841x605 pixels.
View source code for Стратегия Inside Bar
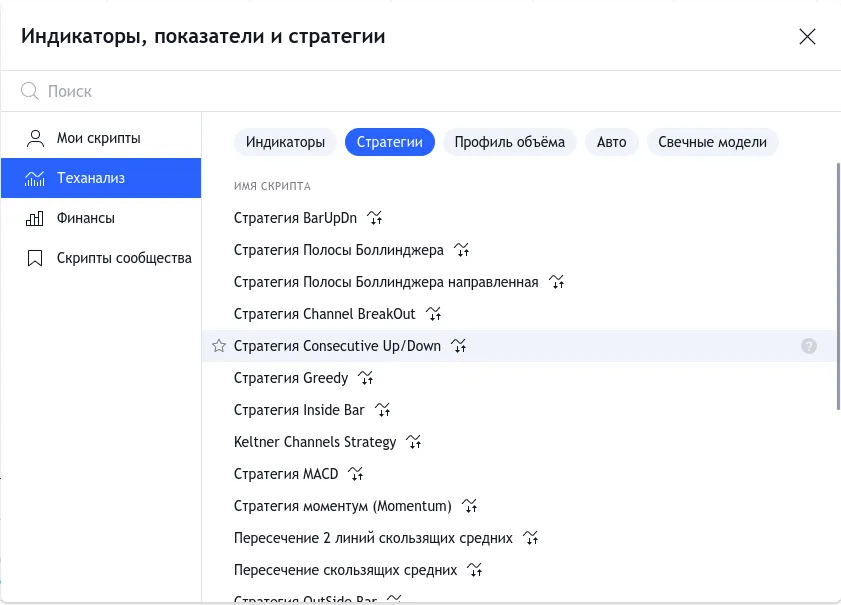click(382, 410)
